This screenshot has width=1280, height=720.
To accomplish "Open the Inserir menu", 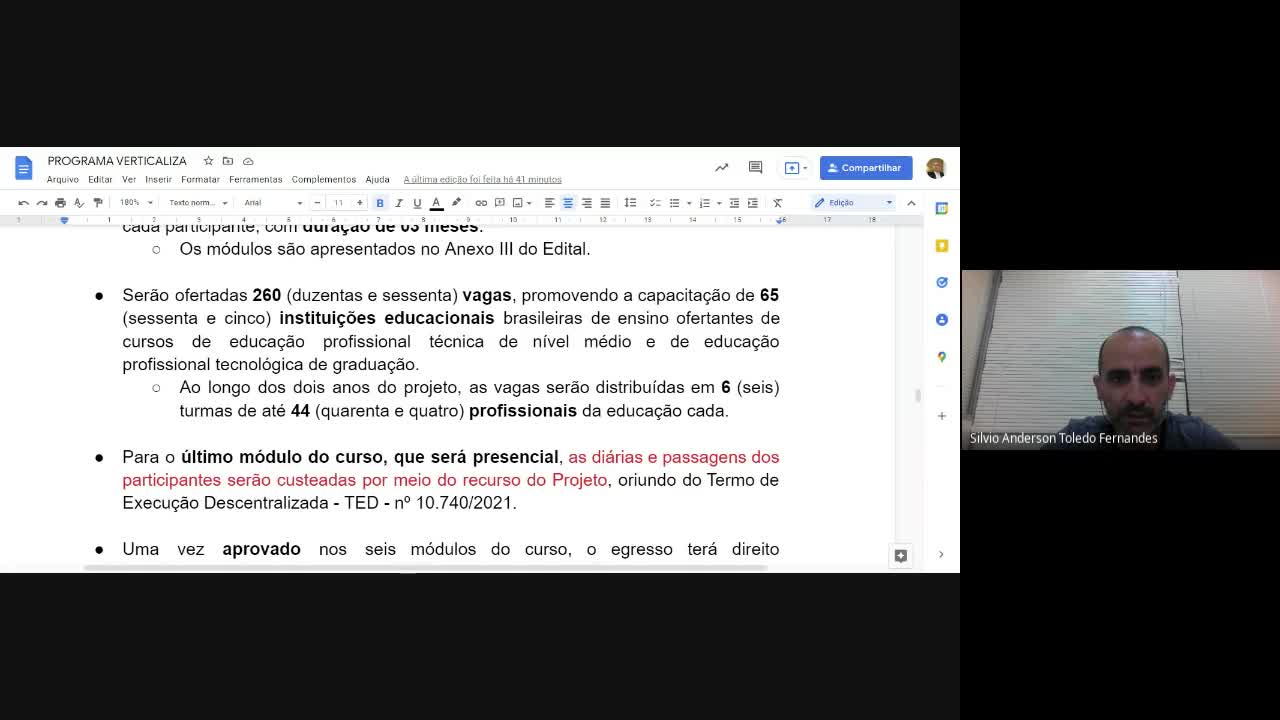I will click(x=158, y=180).
